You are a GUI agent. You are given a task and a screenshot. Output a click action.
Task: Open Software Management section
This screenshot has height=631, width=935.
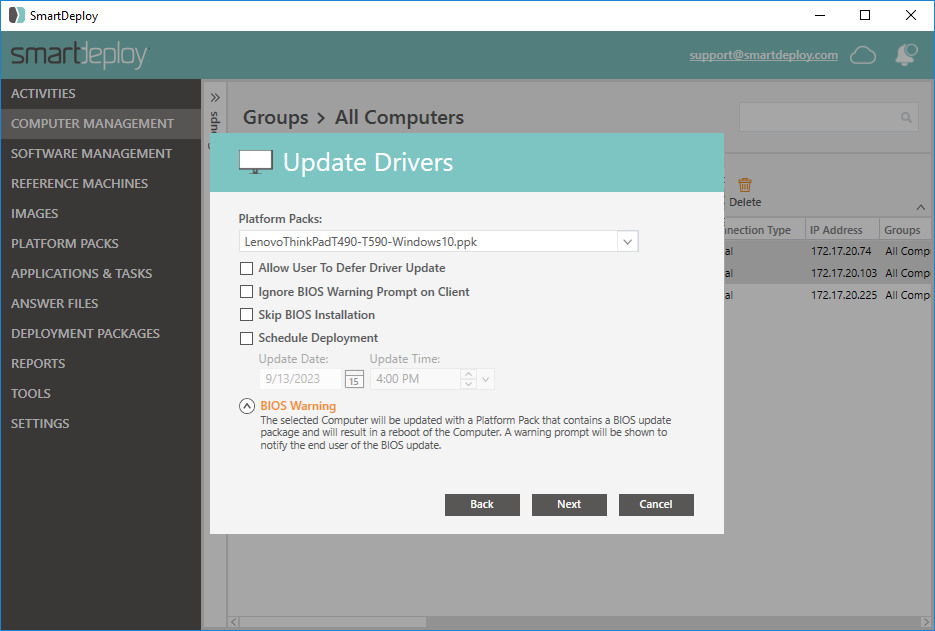click(x=101, y=153)
